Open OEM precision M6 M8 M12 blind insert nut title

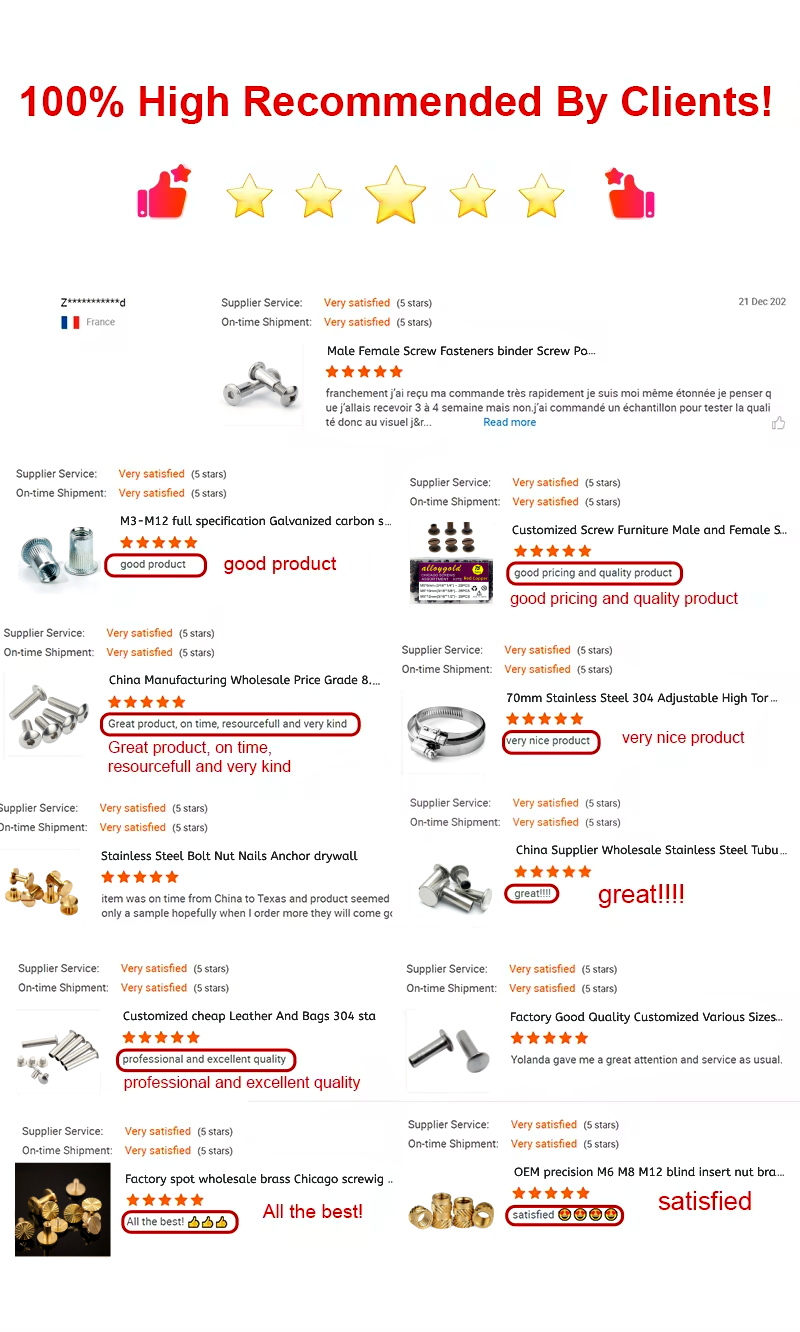[649, 1172]
